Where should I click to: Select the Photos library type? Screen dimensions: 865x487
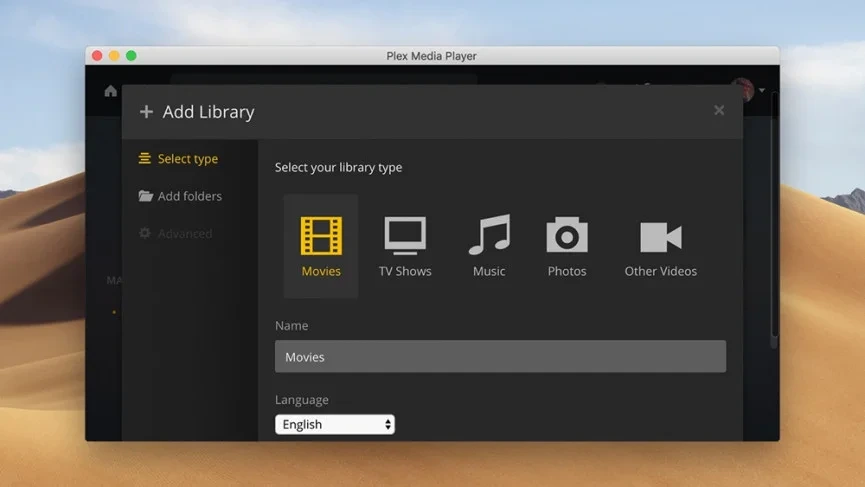(x=567, y=246)
